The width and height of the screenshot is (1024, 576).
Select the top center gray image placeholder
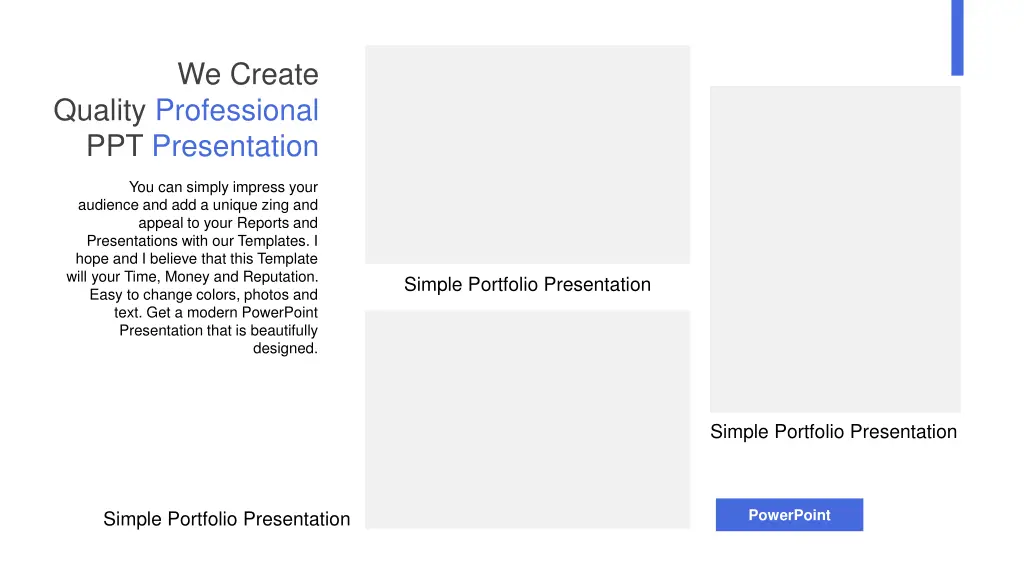(527, 154)
